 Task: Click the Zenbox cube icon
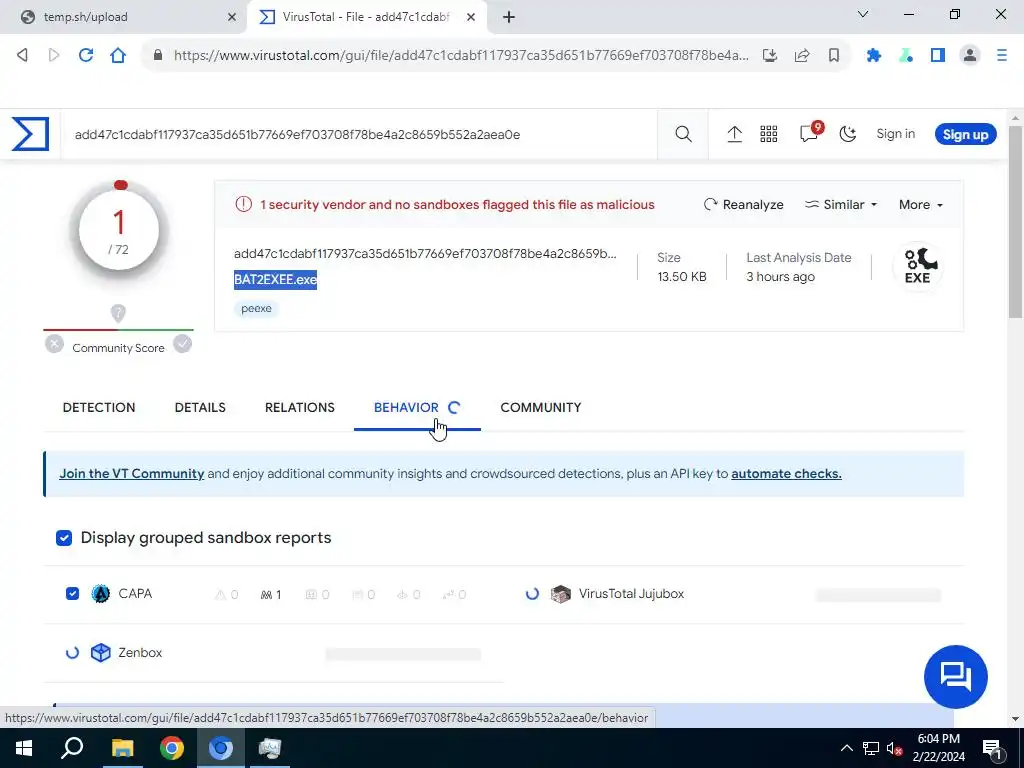101,652
